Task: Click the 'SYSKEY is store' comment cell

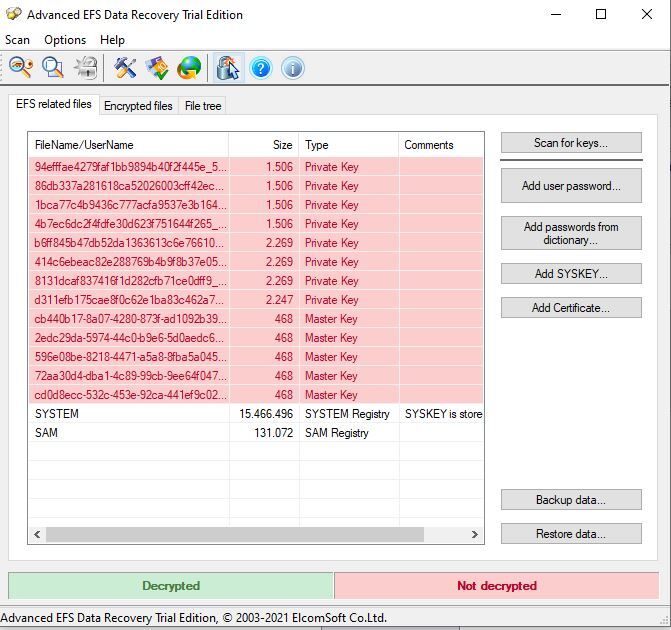Action: (x=443, y=413)
